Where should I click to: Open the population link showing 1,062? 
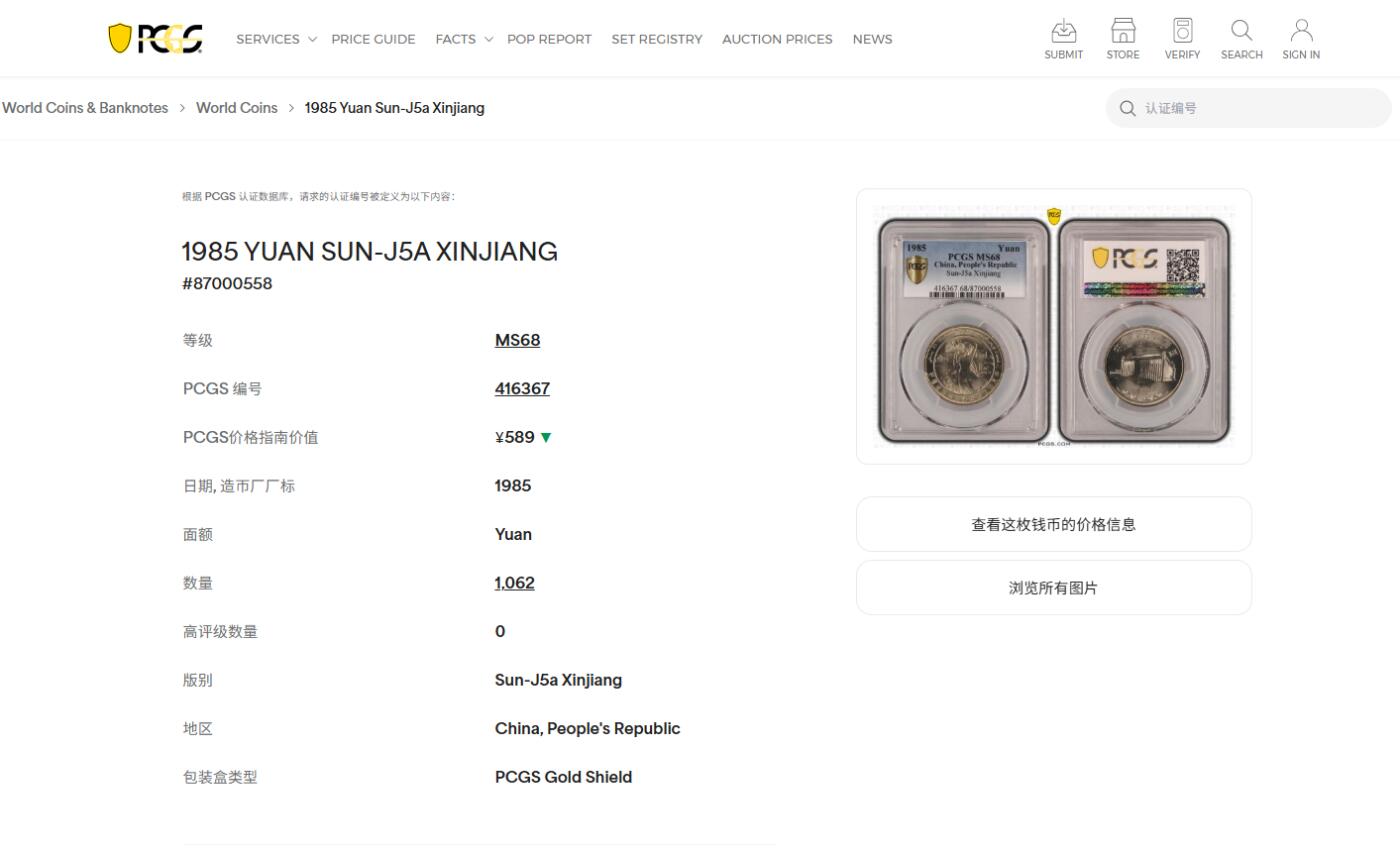[514, 582]
